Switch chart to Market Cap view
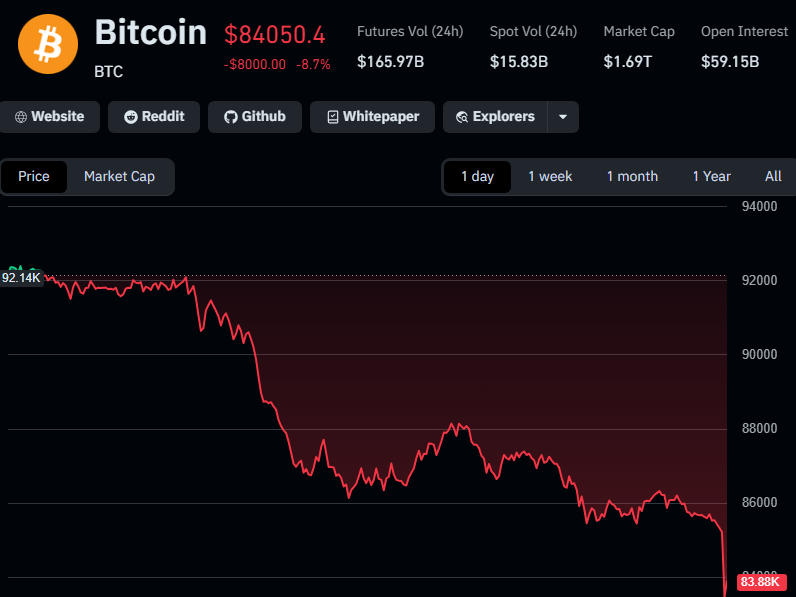 [119, 176]
